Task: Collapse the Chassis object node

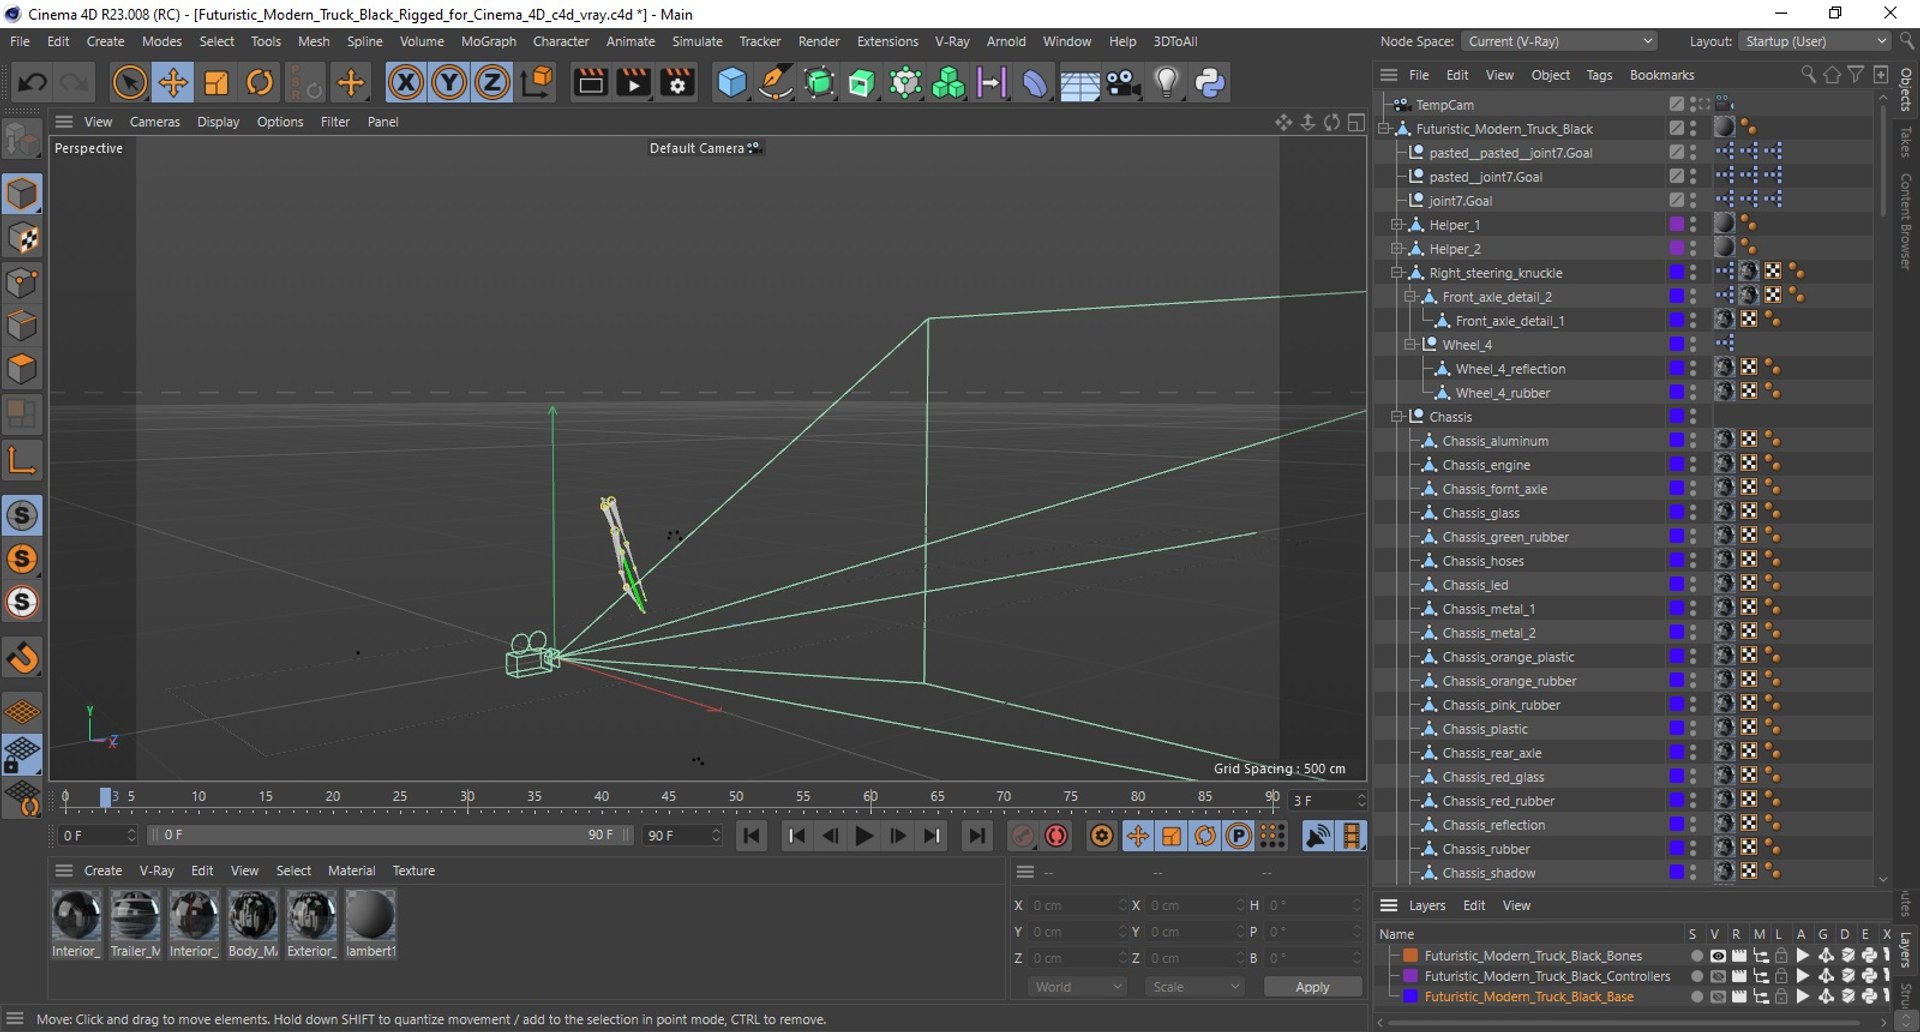Action: 1398,417
